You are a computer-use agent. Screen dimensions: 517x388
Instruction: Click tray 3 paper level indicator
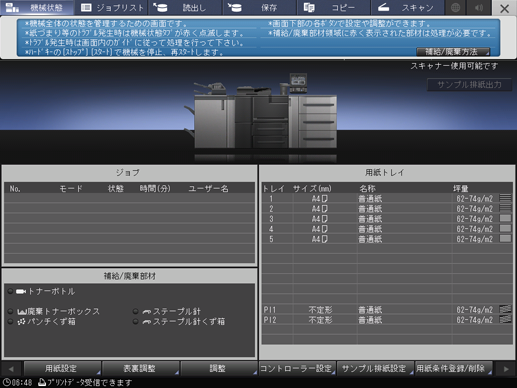[505, 218]
